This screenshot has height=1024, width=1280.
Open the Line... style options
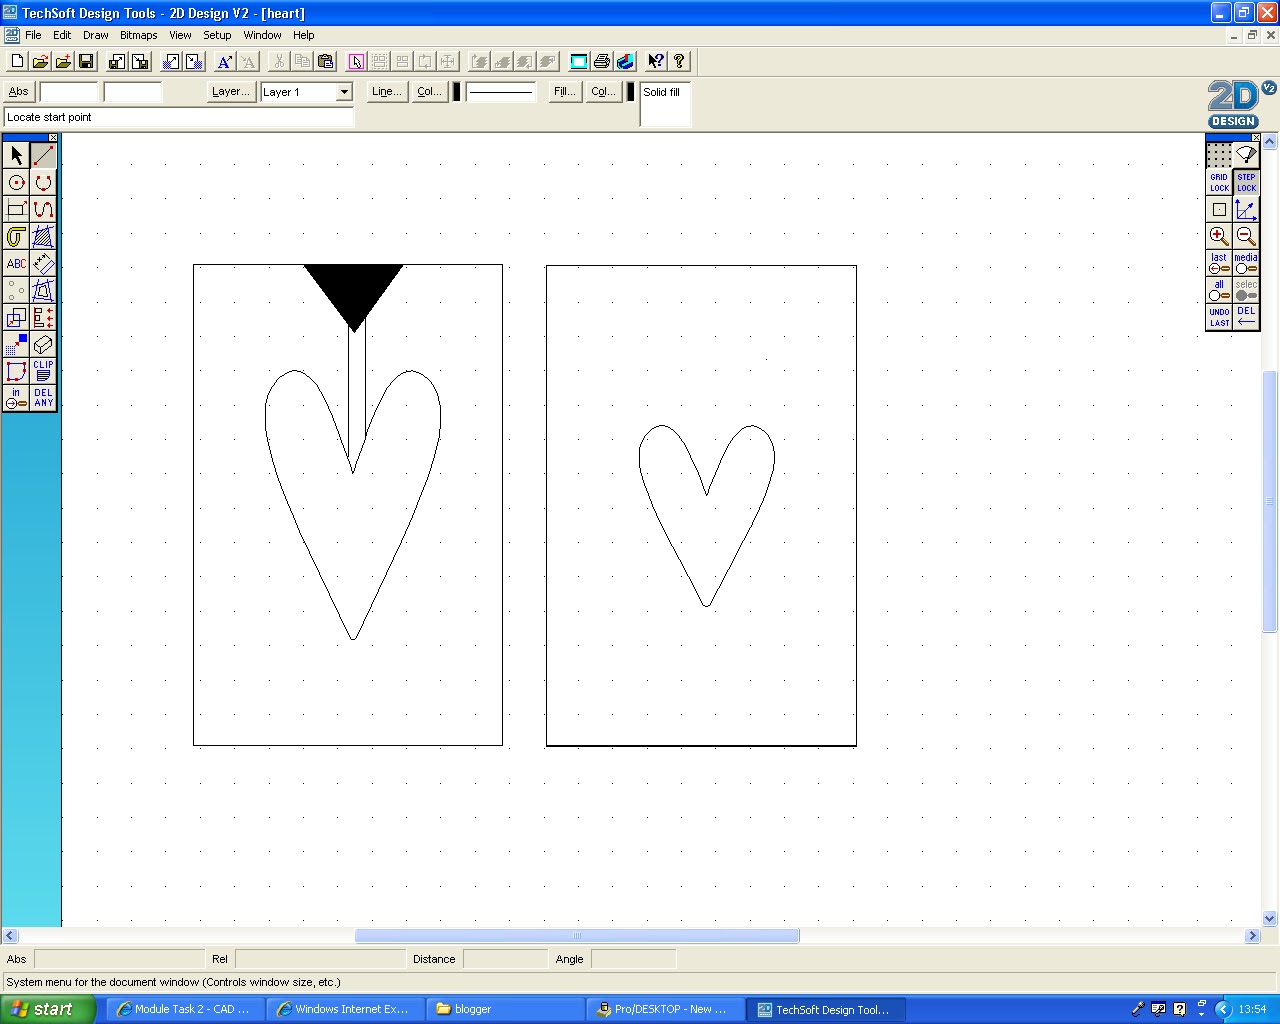coord(386,91)
